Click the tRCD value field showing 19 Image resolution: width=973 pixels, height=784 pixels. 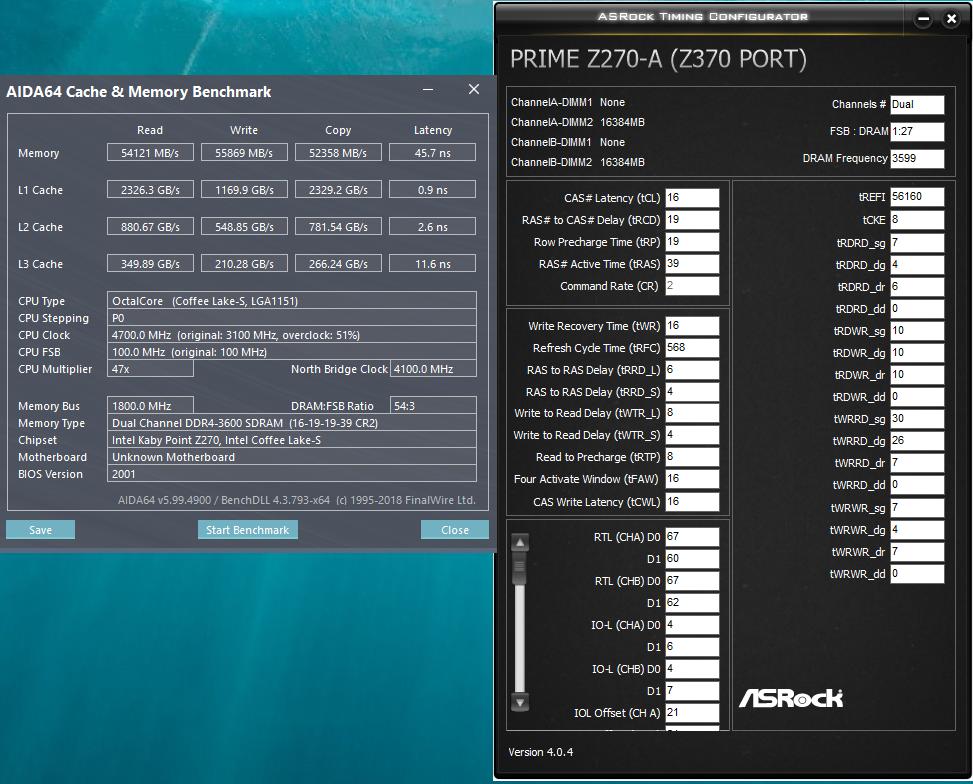click(692, 220)
